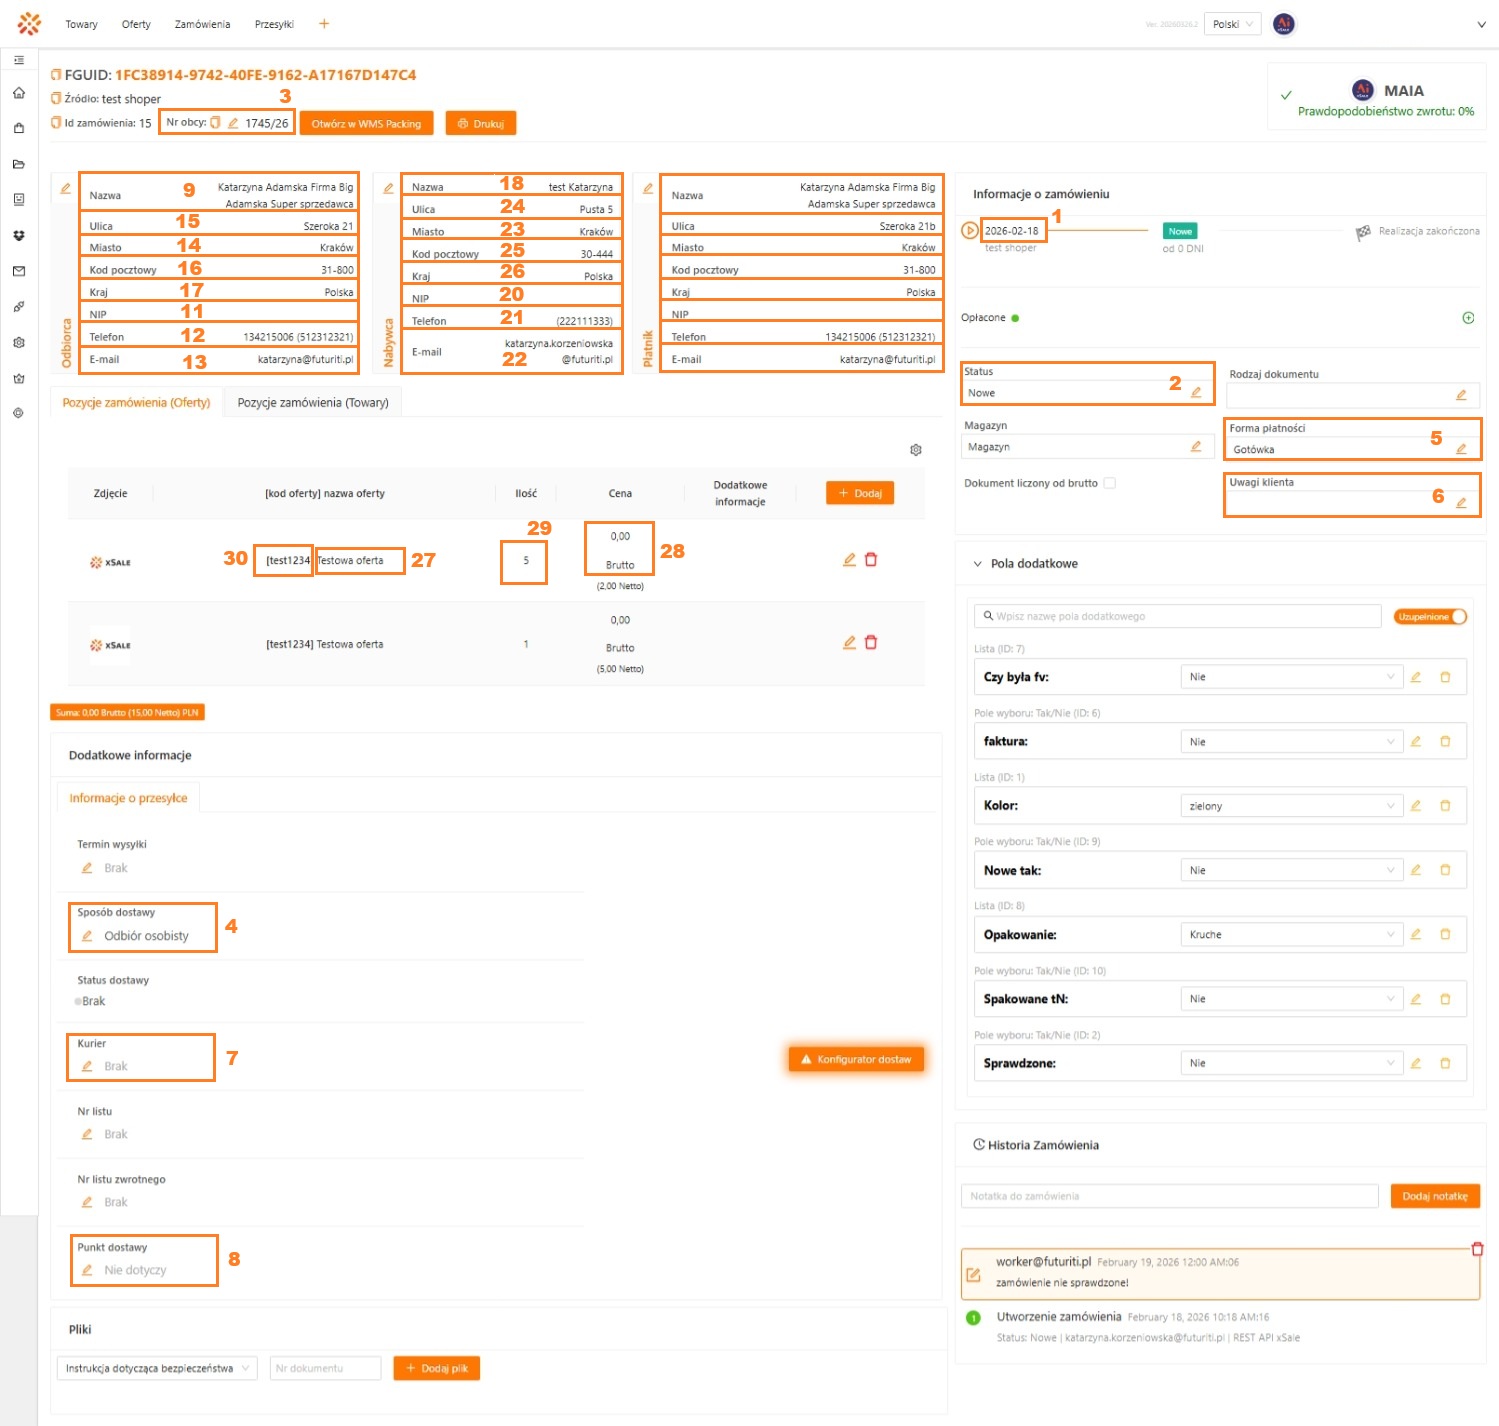Click the green plus icon next to Opłacone
The height and width of the screenshot is (1426, 1499).
click(1468, 318)
